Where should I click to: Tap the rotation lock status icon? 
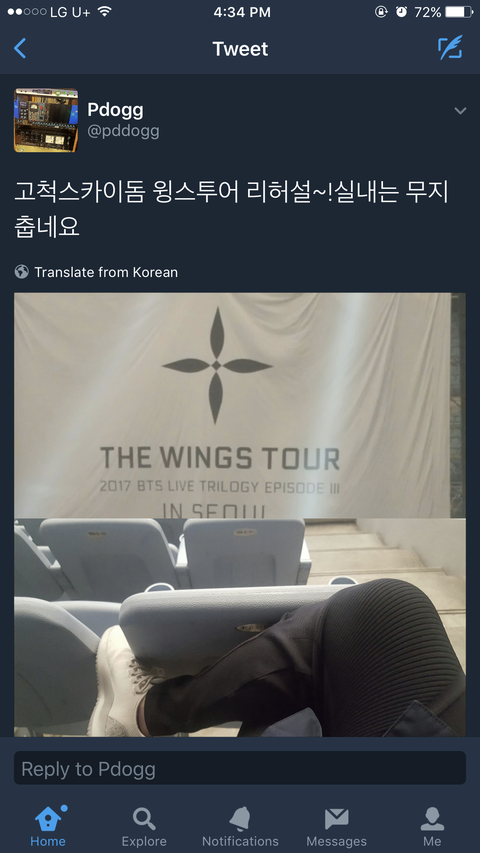coord(381,12)
